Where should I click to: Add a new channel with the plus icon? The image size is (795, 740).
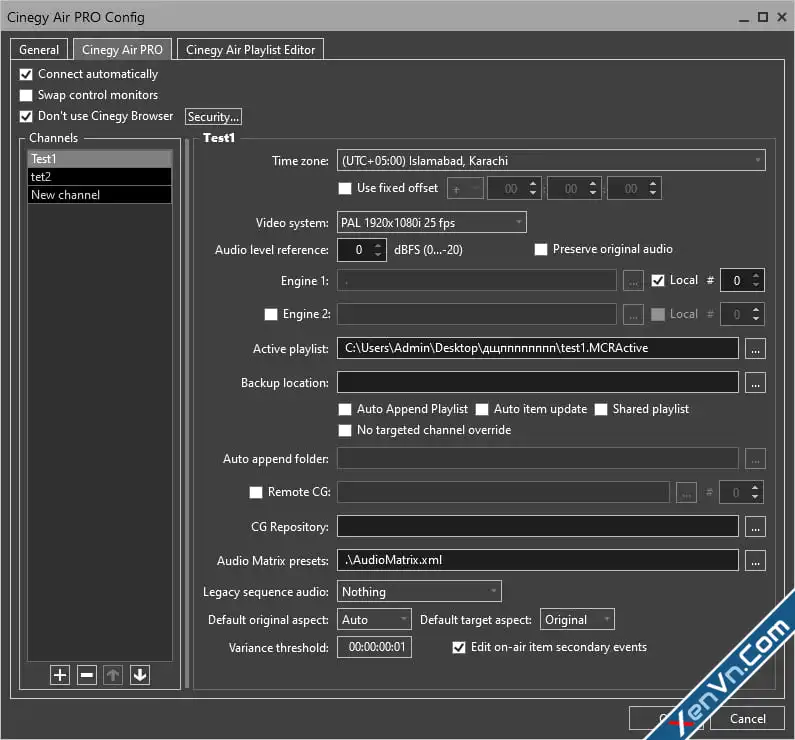point(60,675)
